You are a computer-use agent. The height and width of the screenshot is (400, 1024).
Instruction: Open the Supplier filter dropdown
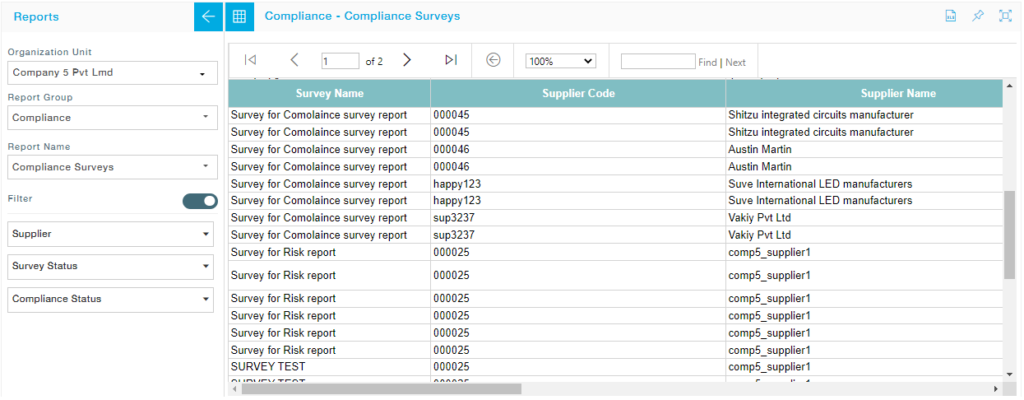point(112,234)
